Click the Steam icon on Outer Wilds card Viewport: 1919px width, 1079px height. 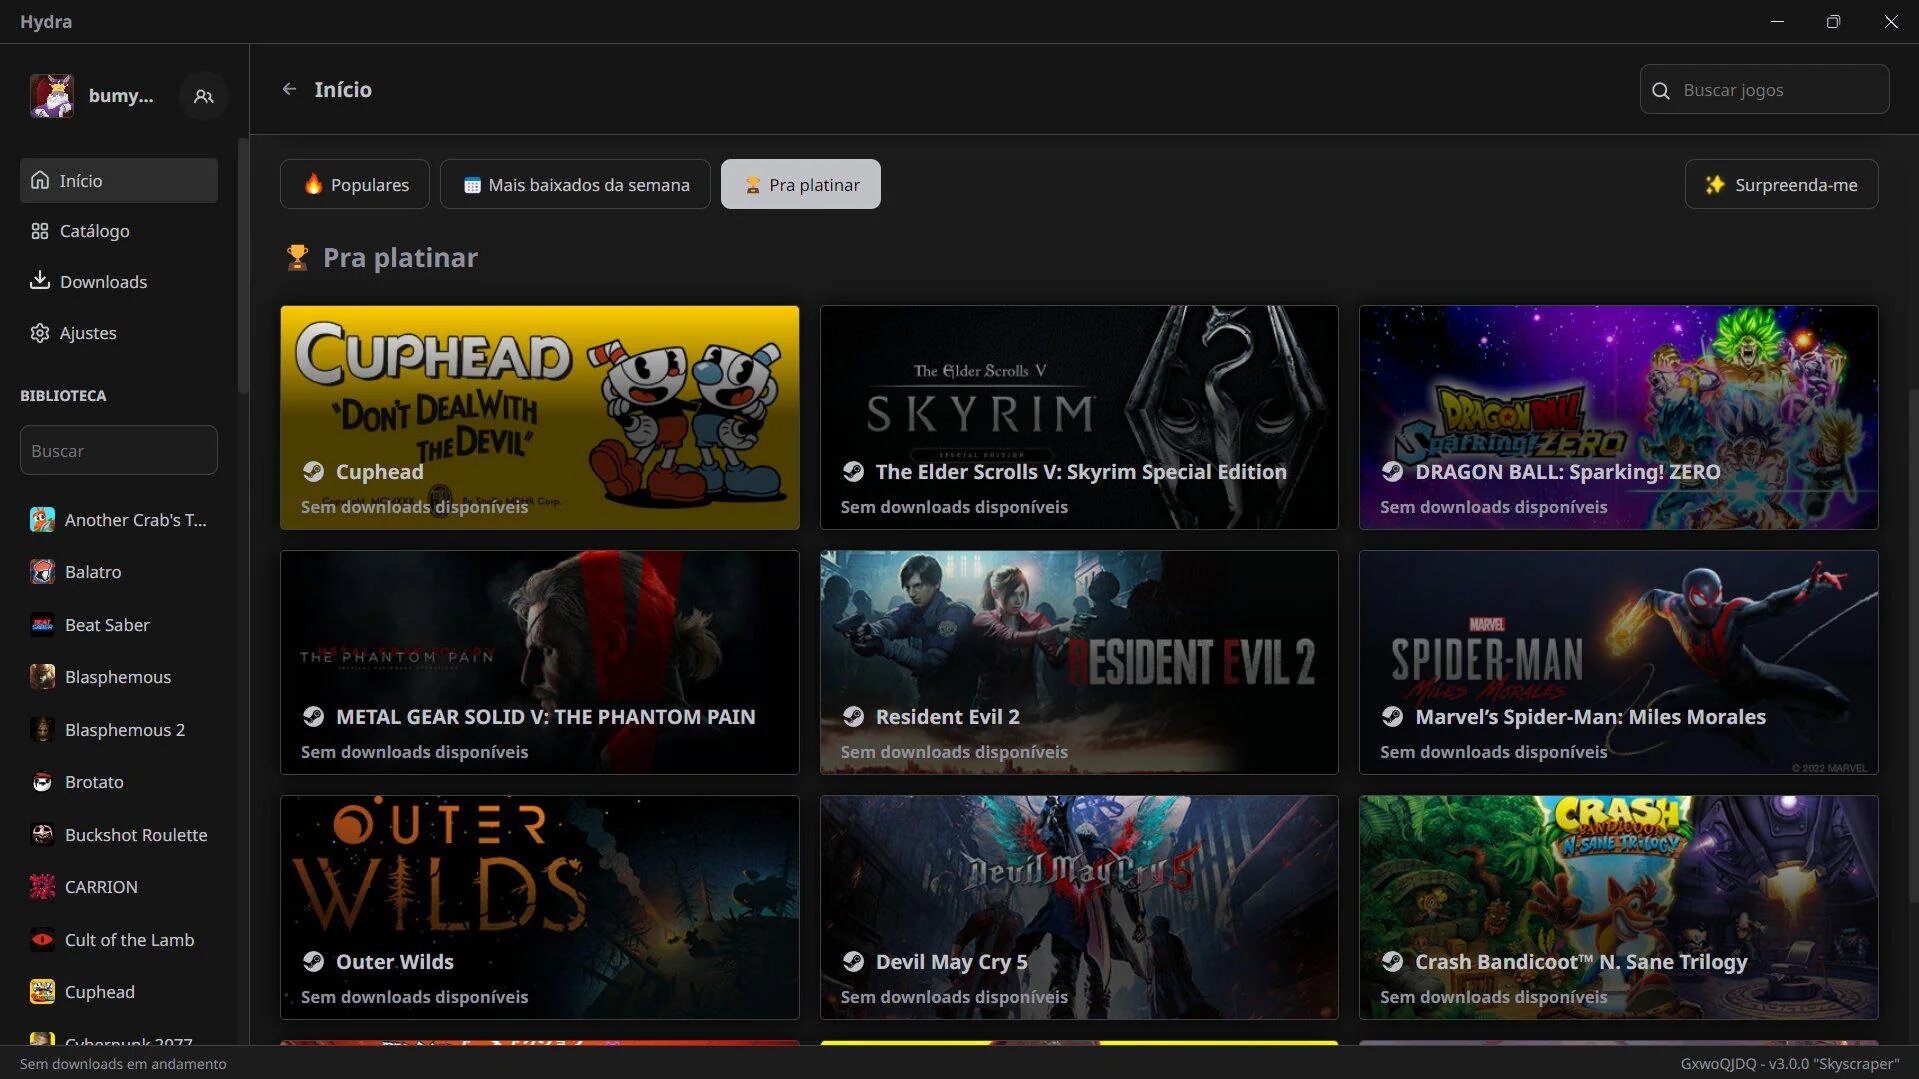(313, 961)
